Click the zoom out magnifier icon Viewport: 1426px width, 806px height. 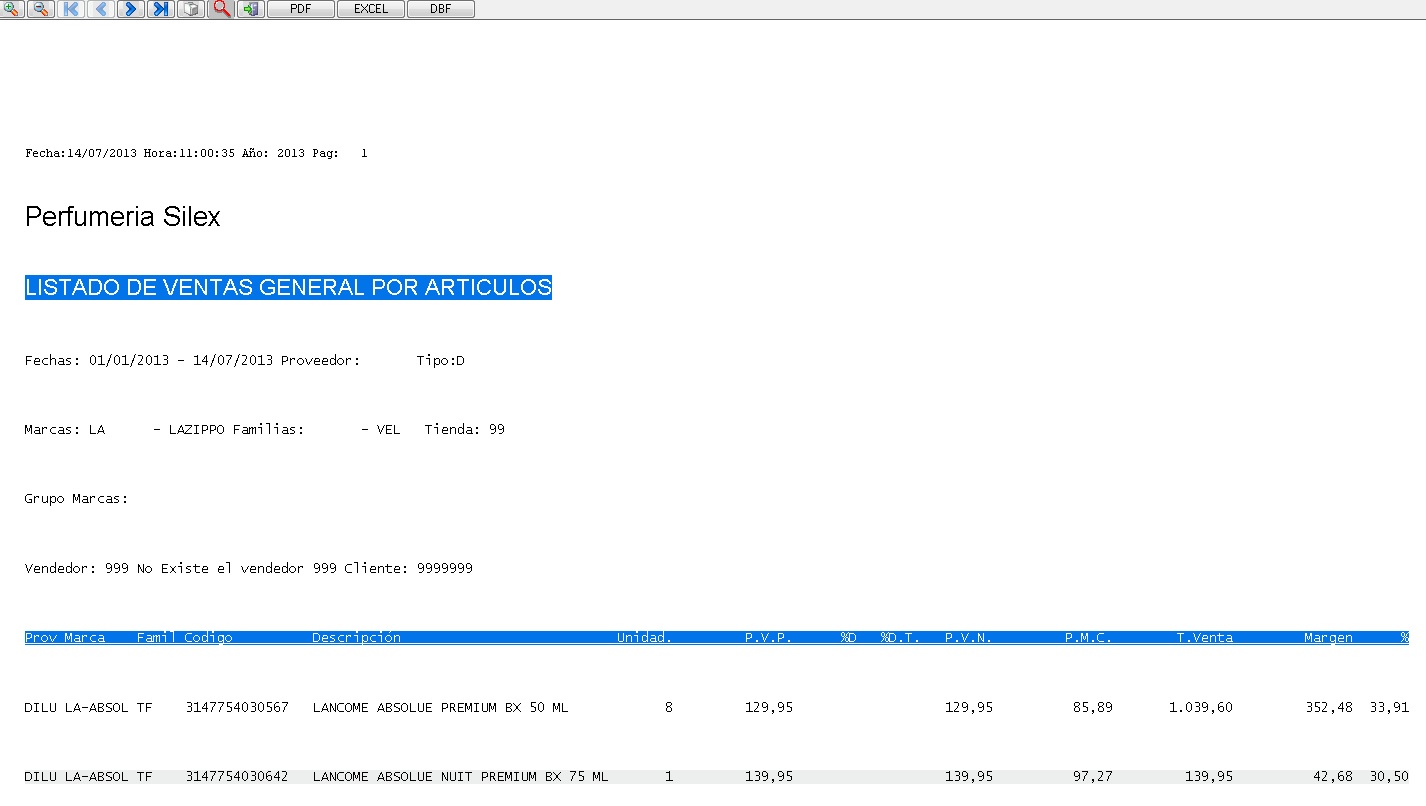[41, 9]
